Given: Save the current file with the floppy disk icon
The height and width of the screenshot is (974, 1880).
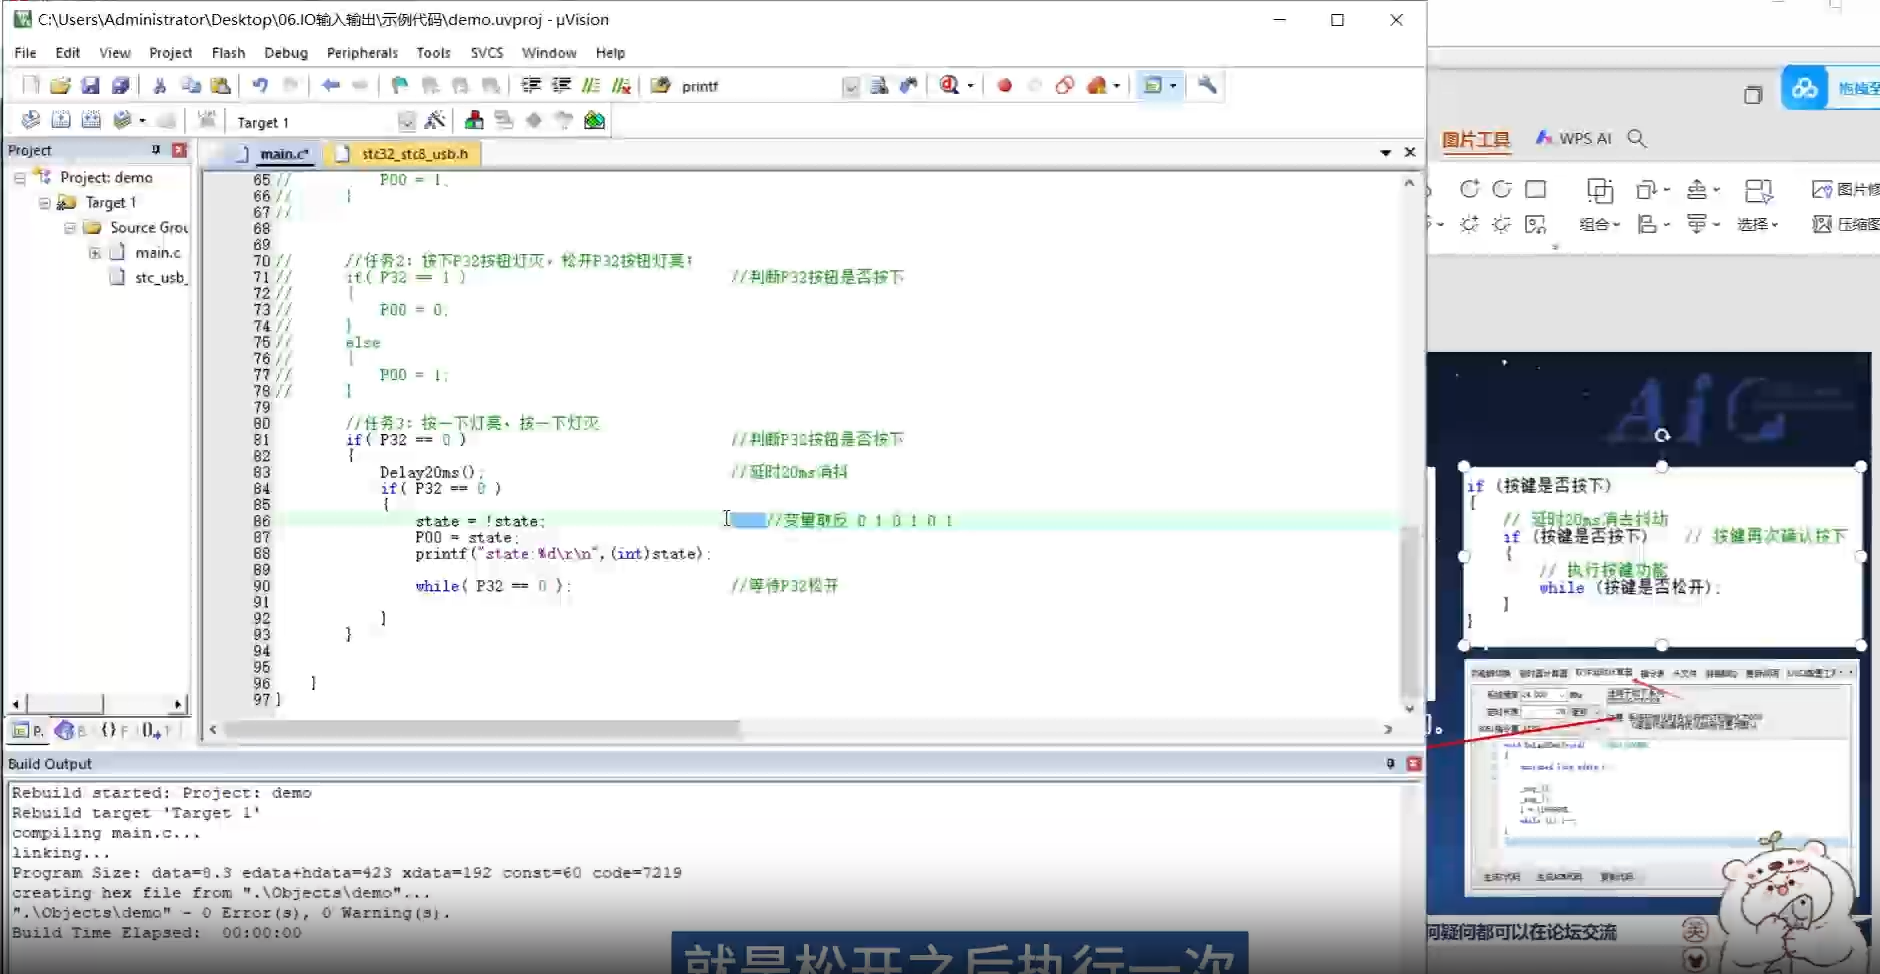Looking at the screenshot, I should (90, 86).
